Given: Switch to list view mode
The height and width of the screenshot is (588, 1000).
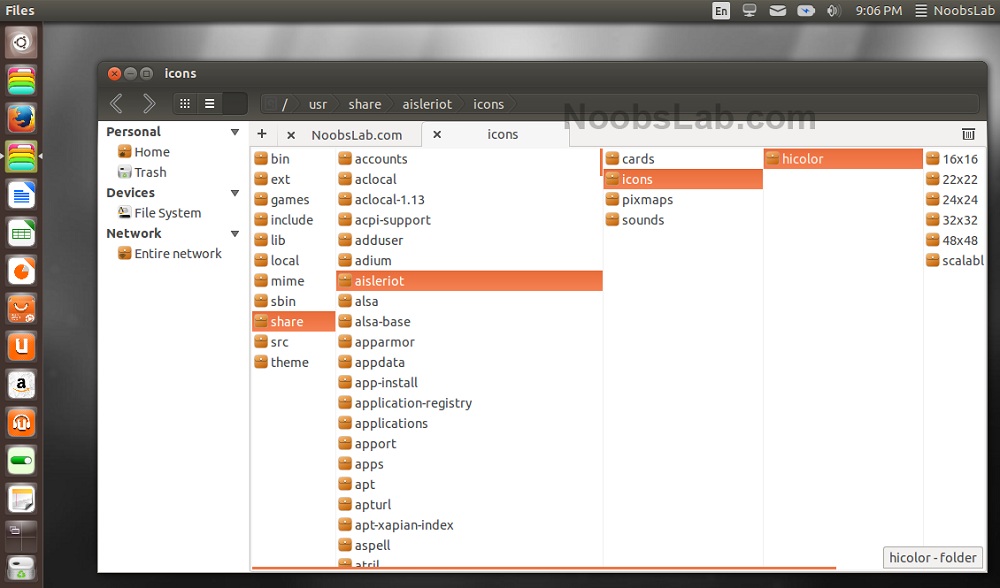Looking at the screenshot, I should pyautogui.click(x=209, y=103).
